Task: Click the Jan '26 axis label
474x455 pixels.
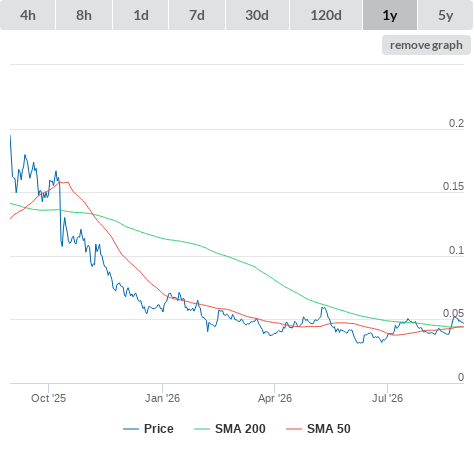Action: pos(162,398)
